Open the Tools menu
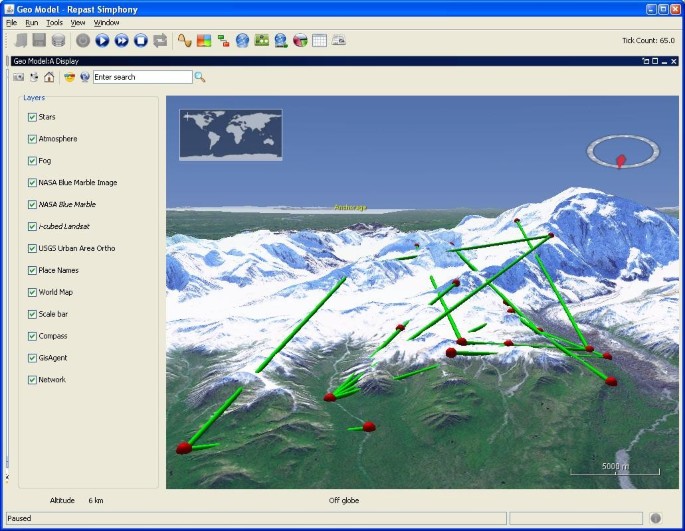Viewport: 685px width, 531px height. click(54, 22)
